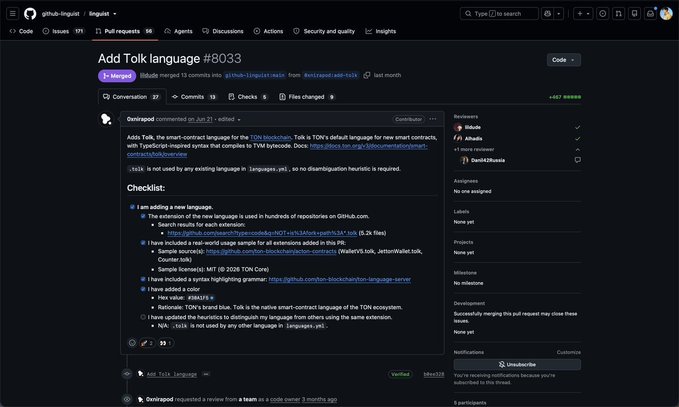Viewport: 679px width, 407px height.
Task: Switch to the Checks 5 tab
Action: (248, 97)
